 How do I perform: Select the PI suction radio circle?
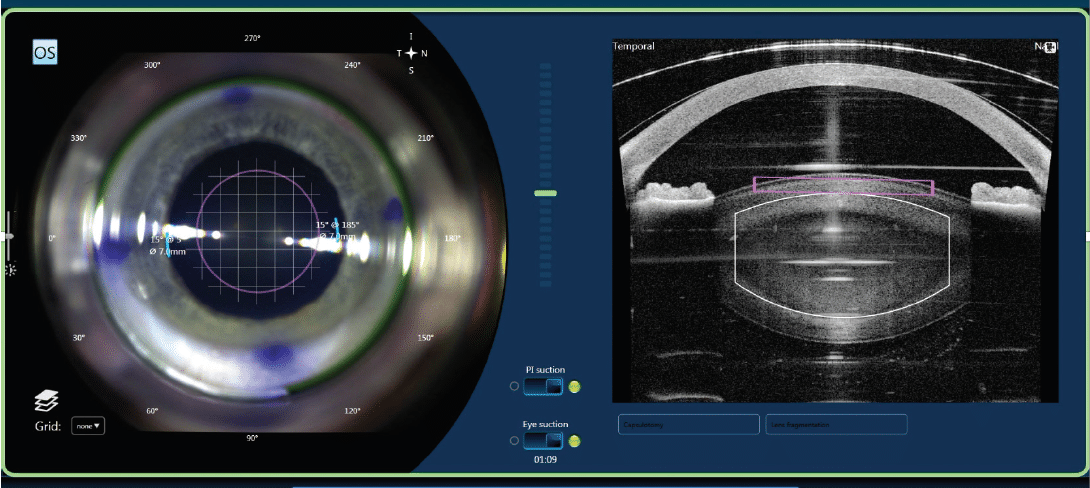coord(514,386)
